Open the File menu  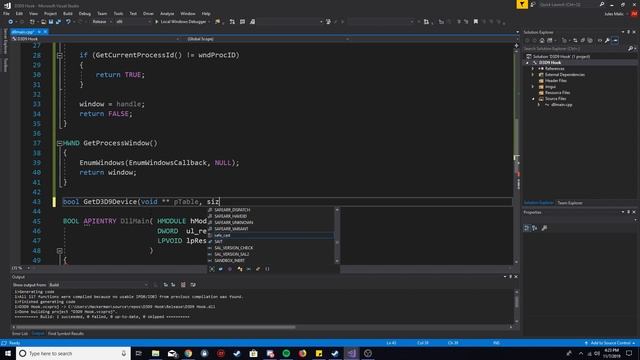point(6,13)
